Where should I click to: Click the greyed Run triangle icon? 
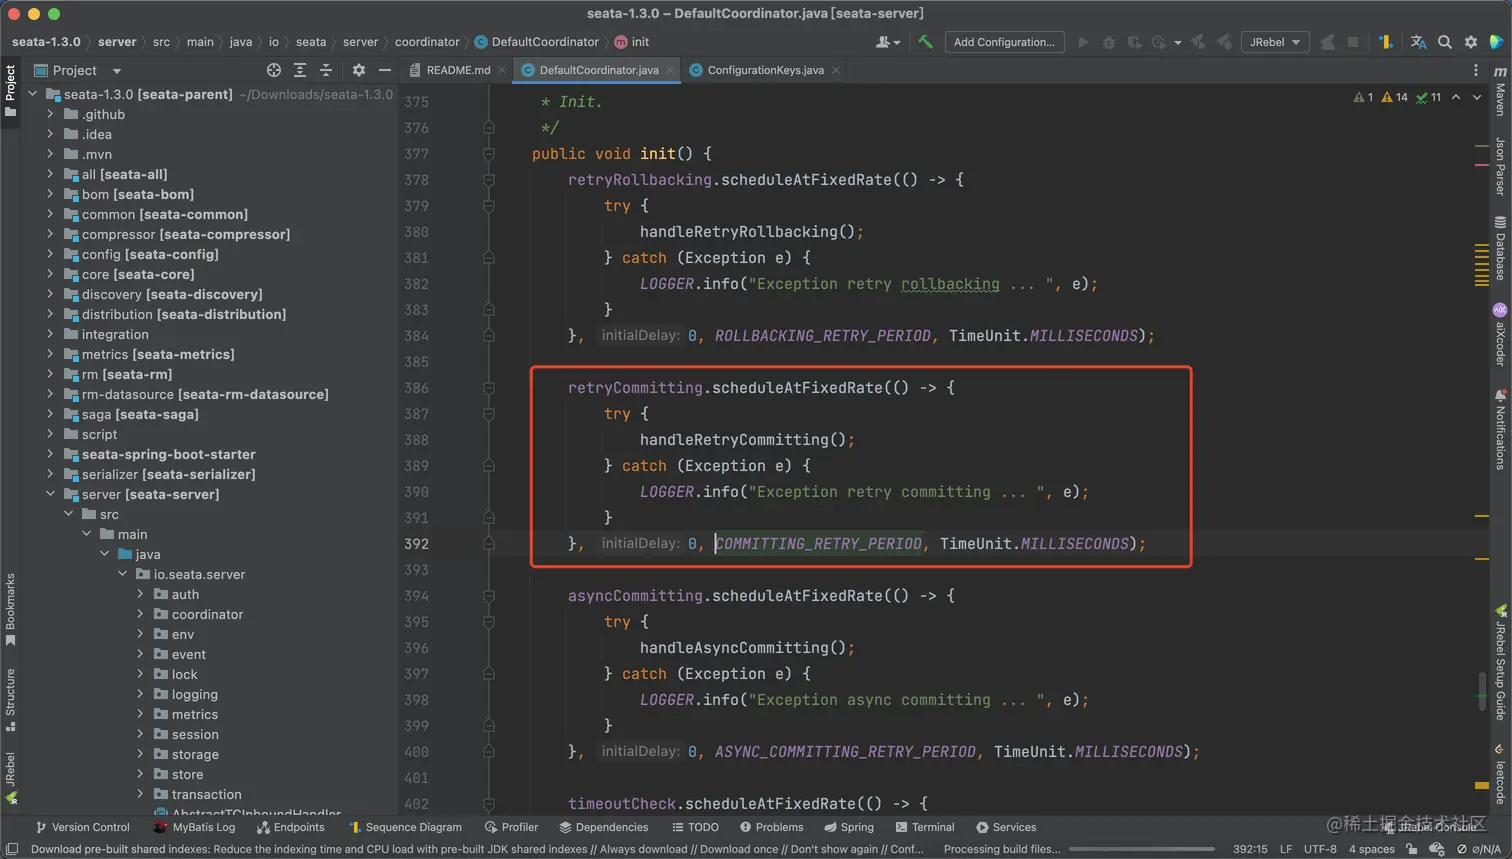tap(1083, 42)
